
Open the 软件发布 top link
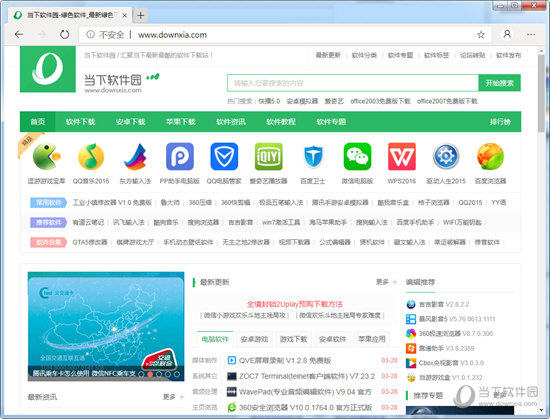click(x=509, y=55)
